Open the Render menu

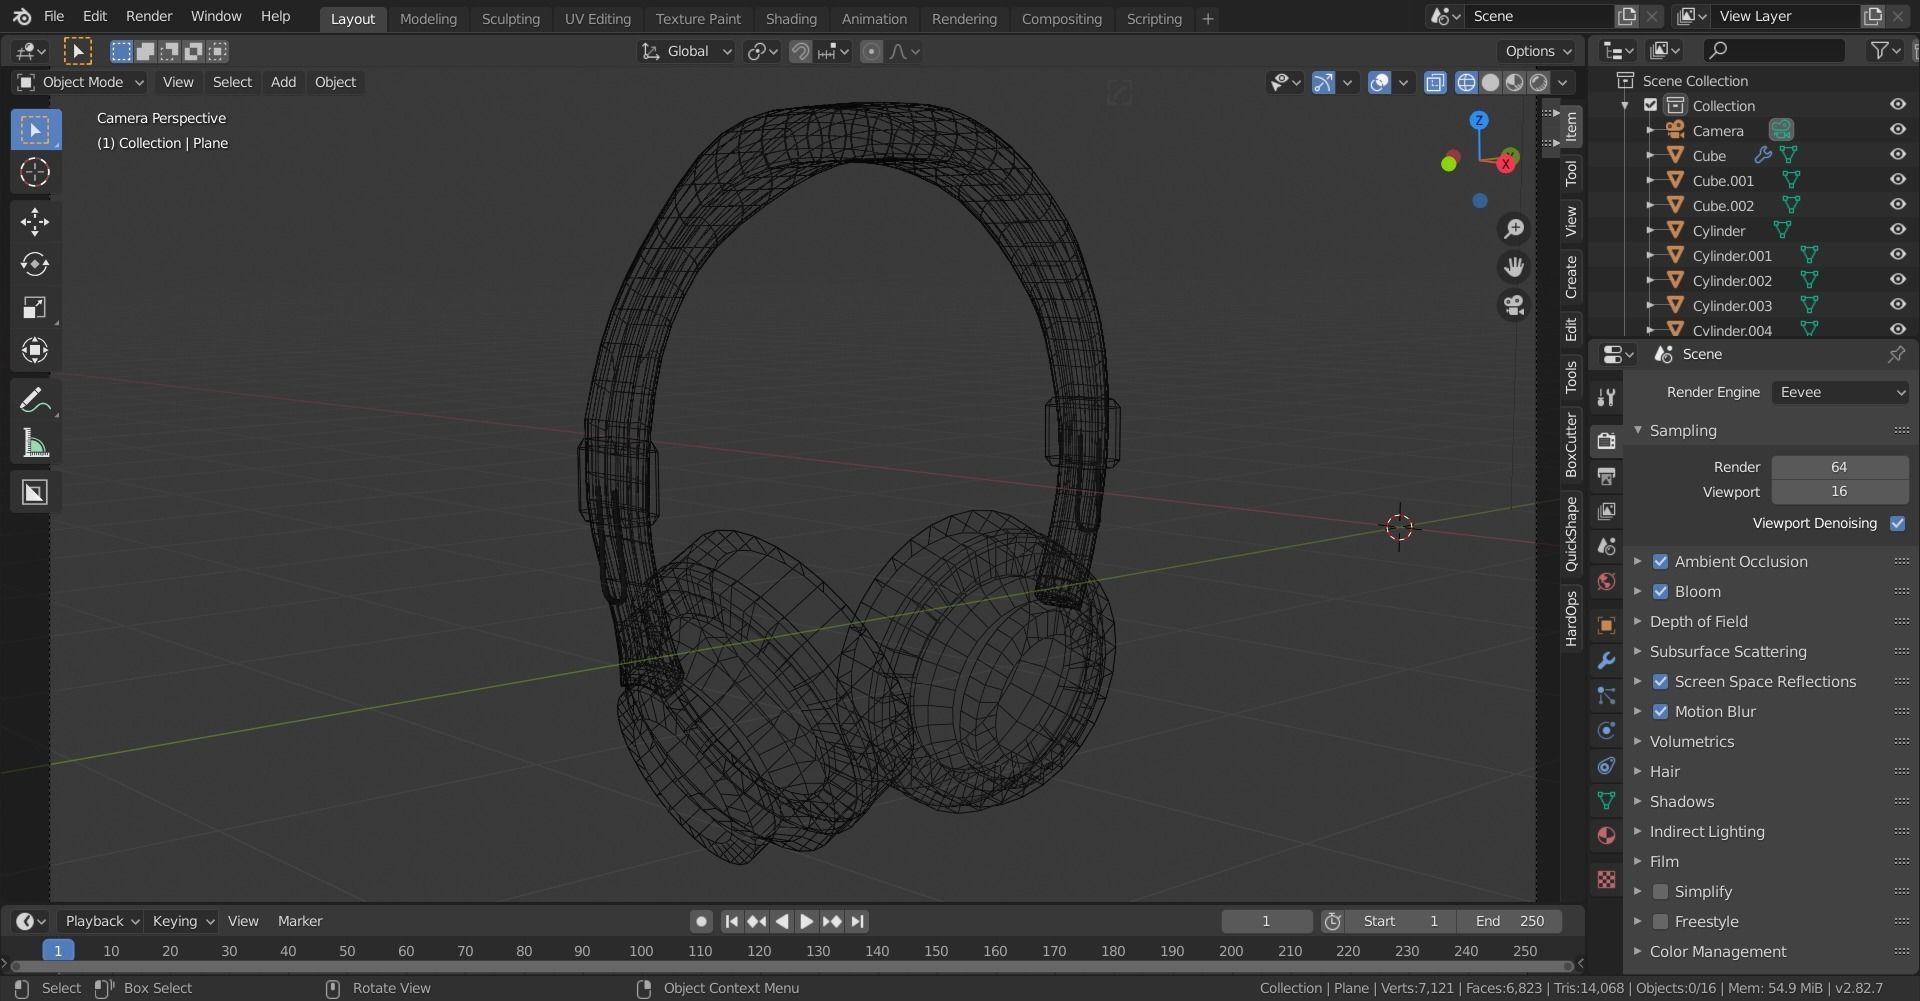[x=149, y=16]
